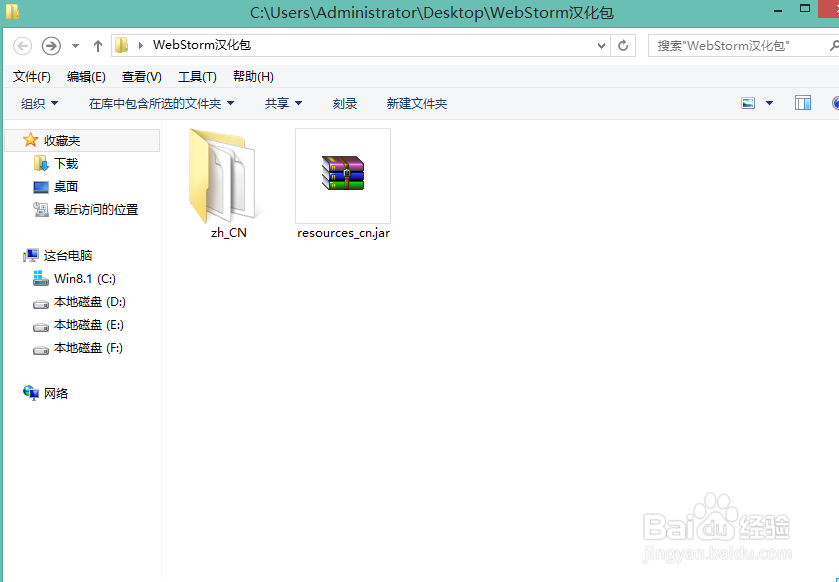Open 本地磁盘 (E:) drive
839x582 pixels.
[x=78, y=325]
